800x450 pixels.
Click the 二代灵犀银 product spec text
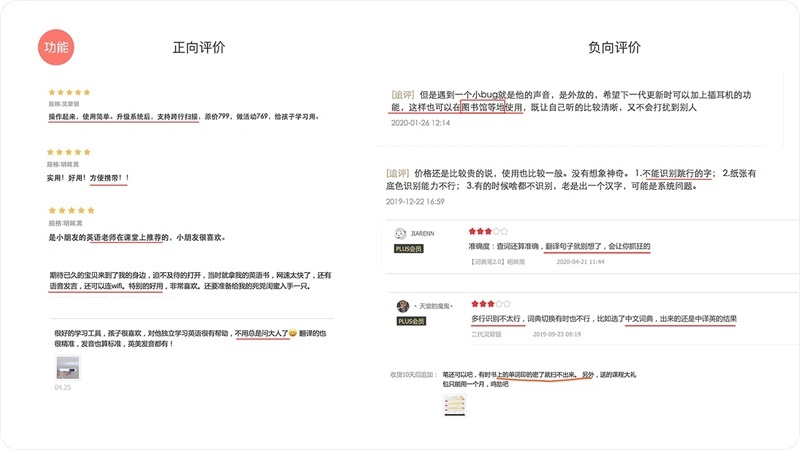[486, 334]
